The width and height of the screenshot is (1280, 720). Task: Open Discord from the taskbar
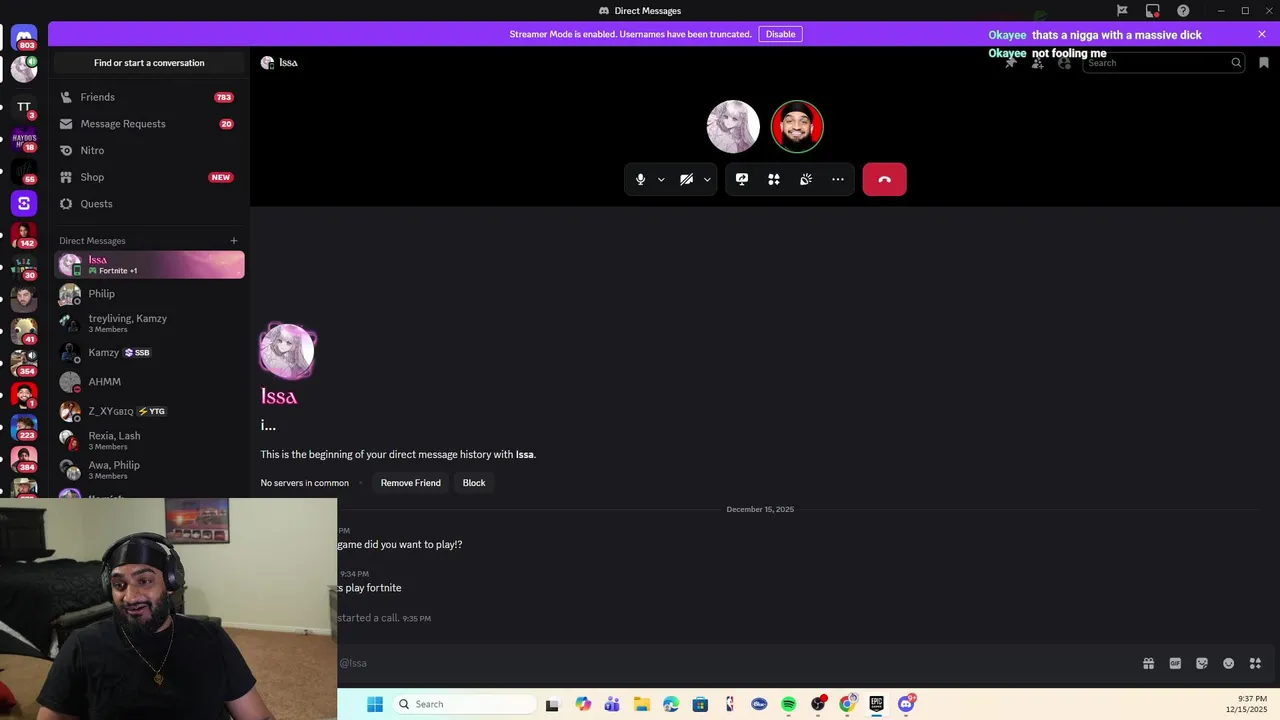pyautogui.click(x=906, y=704)
